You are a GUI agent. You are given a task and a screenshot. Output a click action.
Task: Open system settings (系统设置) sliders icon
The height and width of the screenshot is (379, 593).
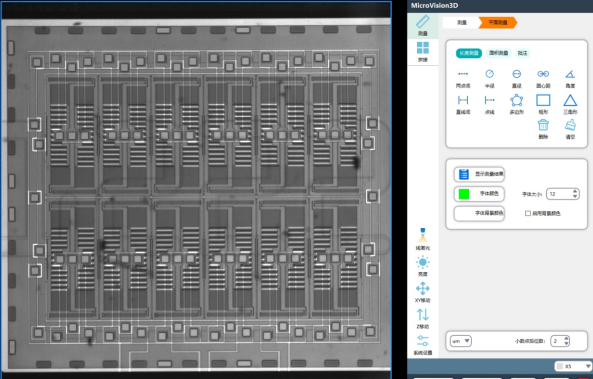coord(423,345)
